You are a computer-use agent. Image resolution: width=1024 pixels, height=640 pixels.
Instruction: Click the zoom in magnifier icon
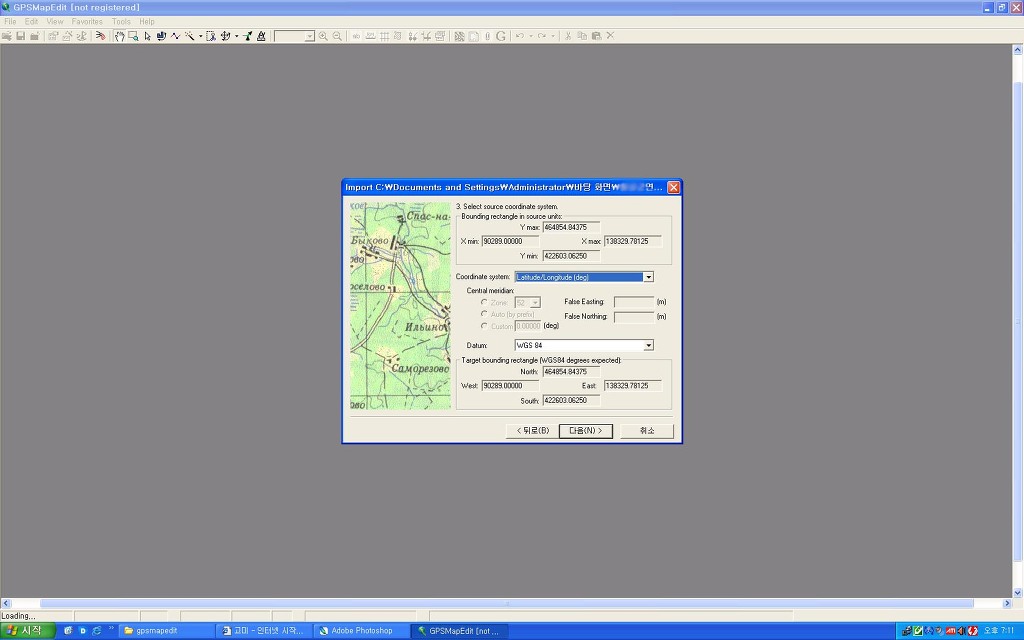pos(323,36)
